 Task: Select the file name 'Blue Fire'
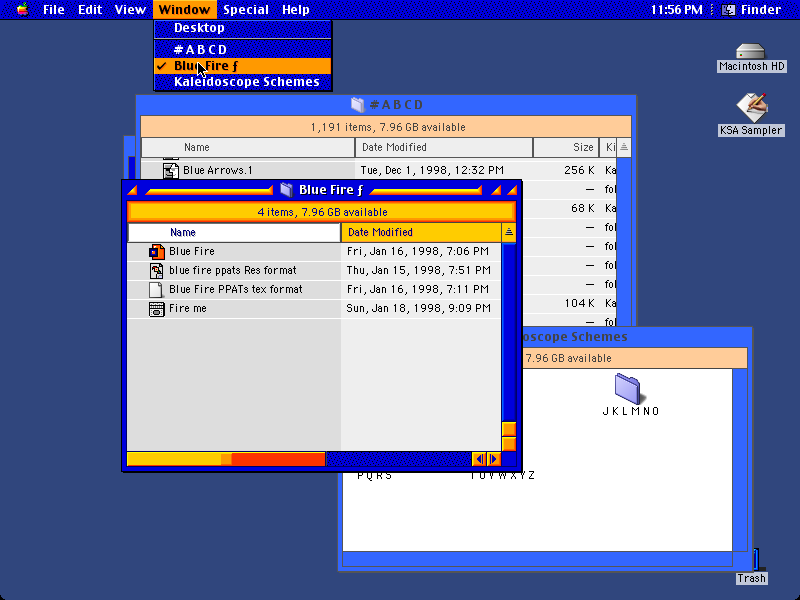tap(192, 252)
